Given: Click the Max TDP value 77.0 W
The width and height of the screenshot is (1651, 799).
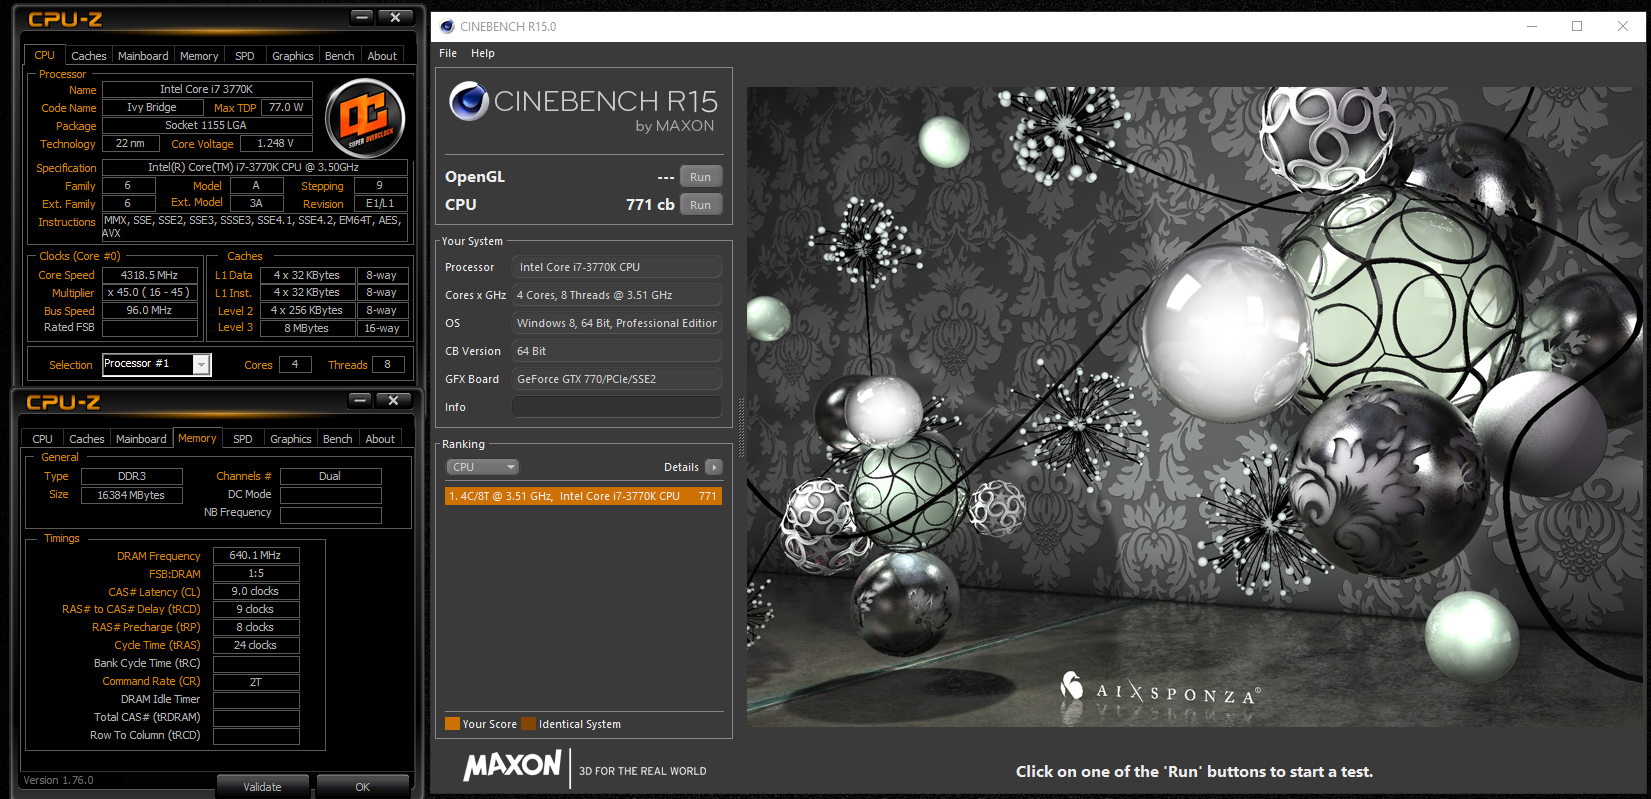Looking at the screenshot, I should point(286,107).
